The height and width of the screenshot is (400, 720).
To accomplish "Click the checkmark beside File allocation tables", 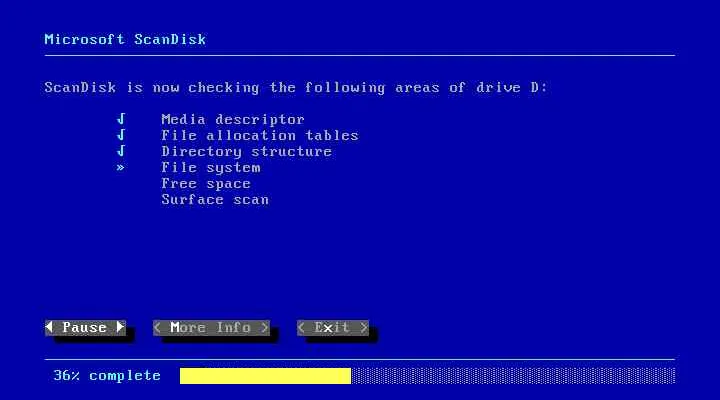I will (121, 135).
